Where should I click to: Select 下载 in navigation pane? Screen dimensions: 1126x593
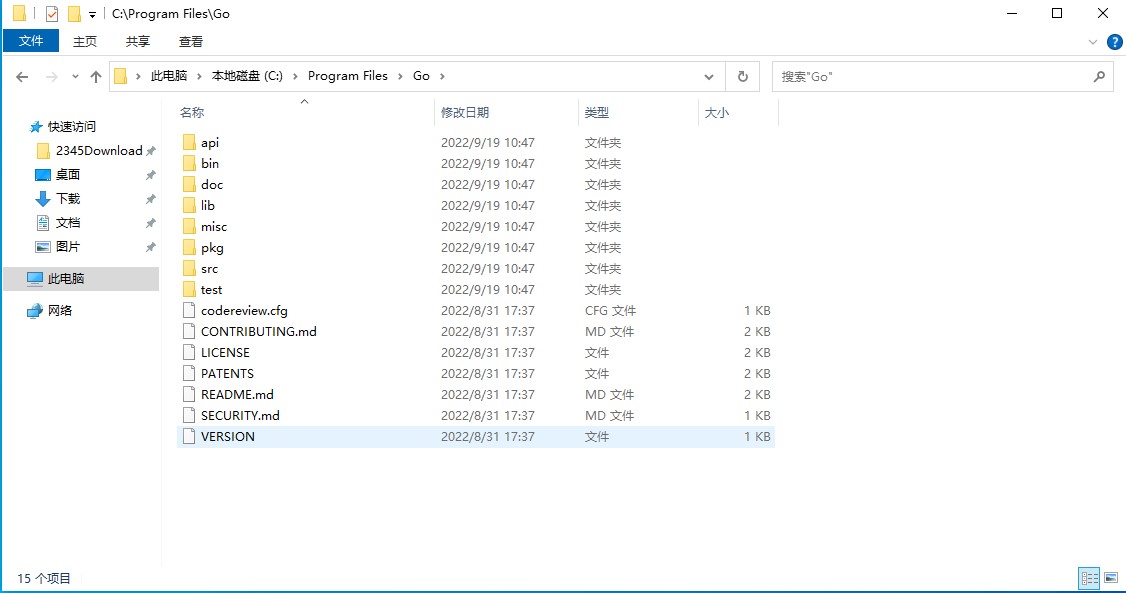68,199
